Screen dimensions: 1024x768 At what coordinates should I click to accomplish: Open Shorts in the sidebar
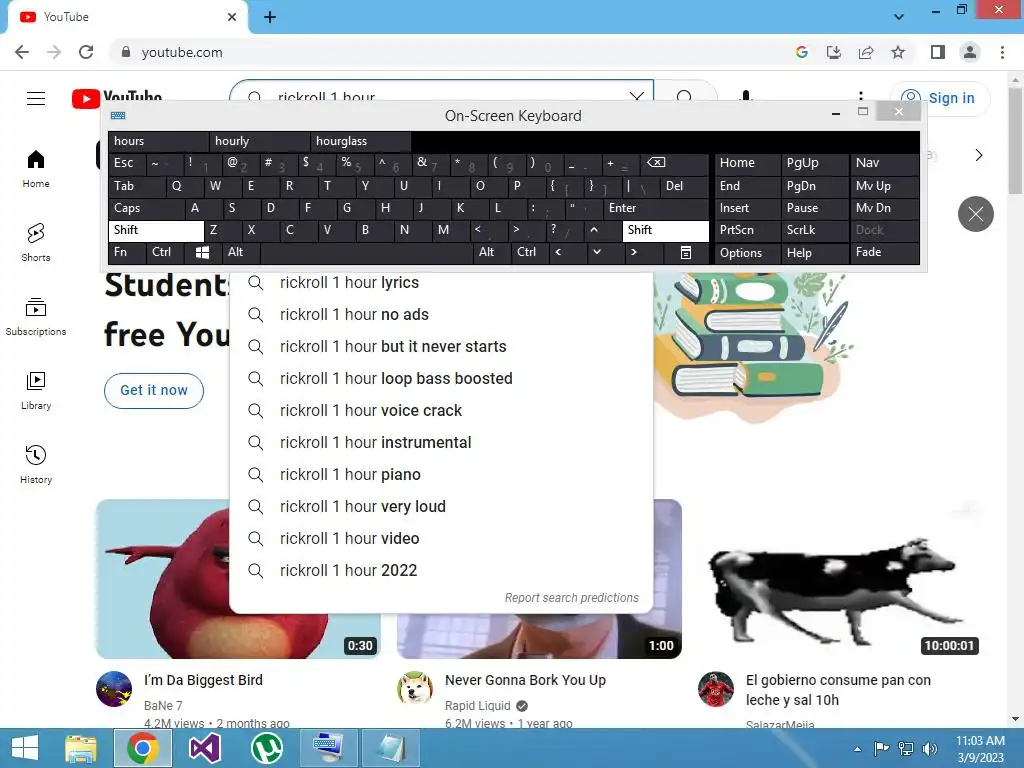(x=36, y=243)
